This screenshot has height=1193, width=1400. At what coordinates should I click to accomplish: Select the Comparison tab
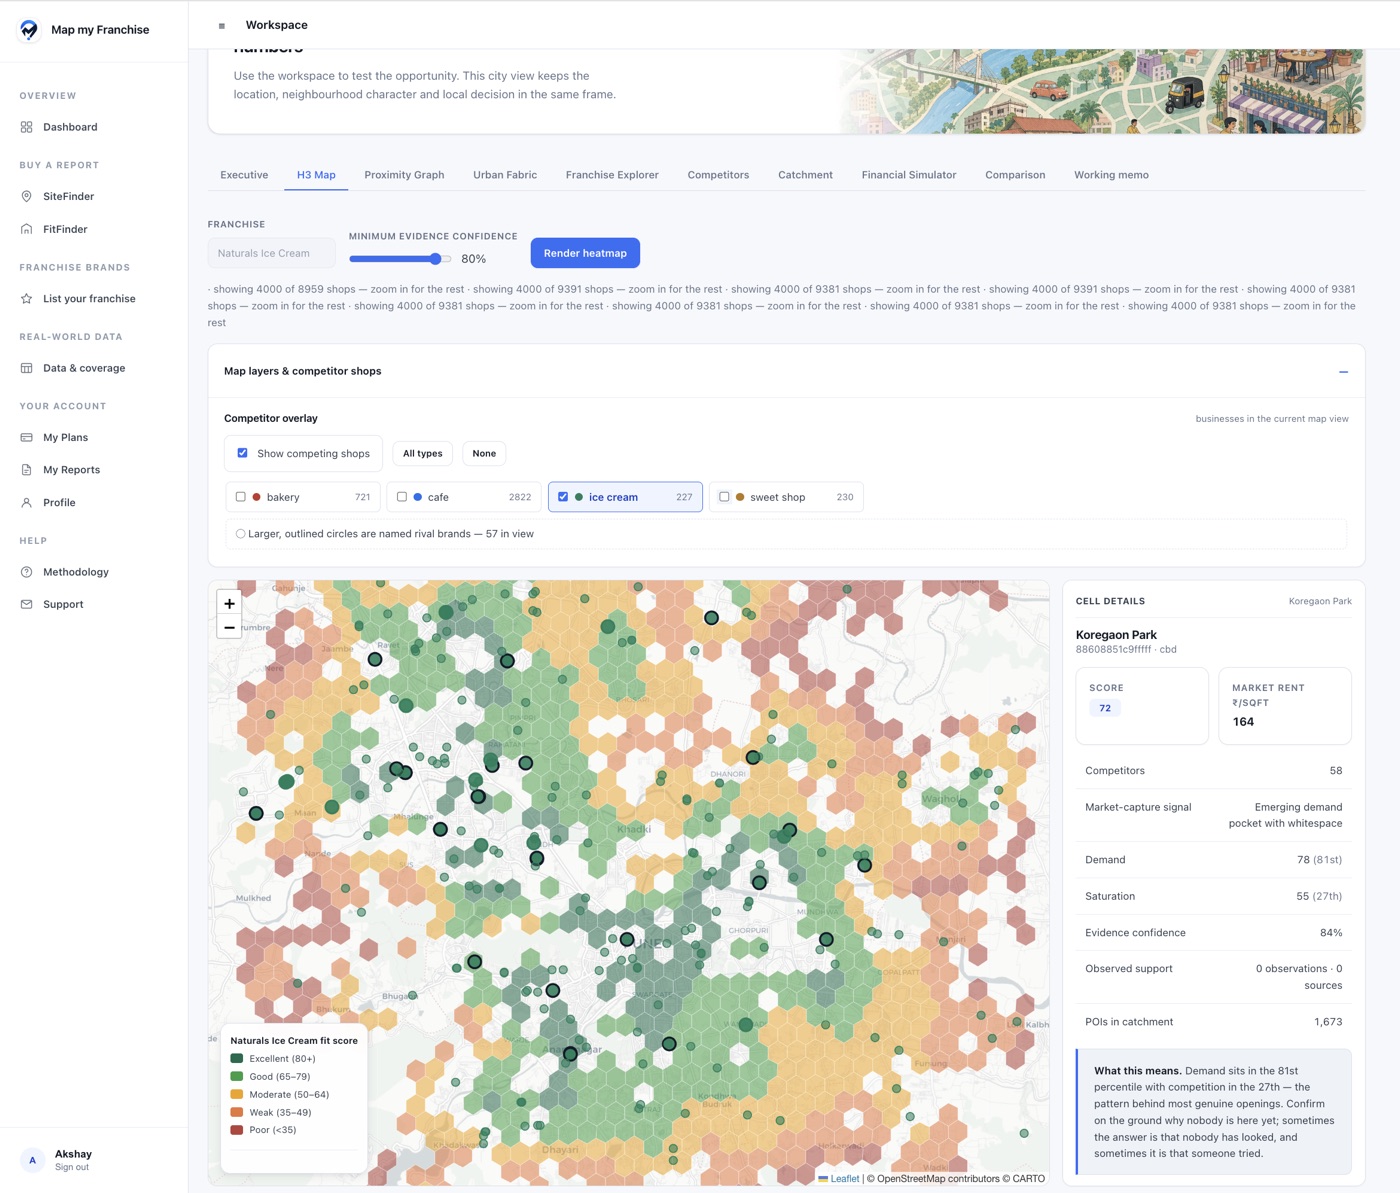(1015, 175)
